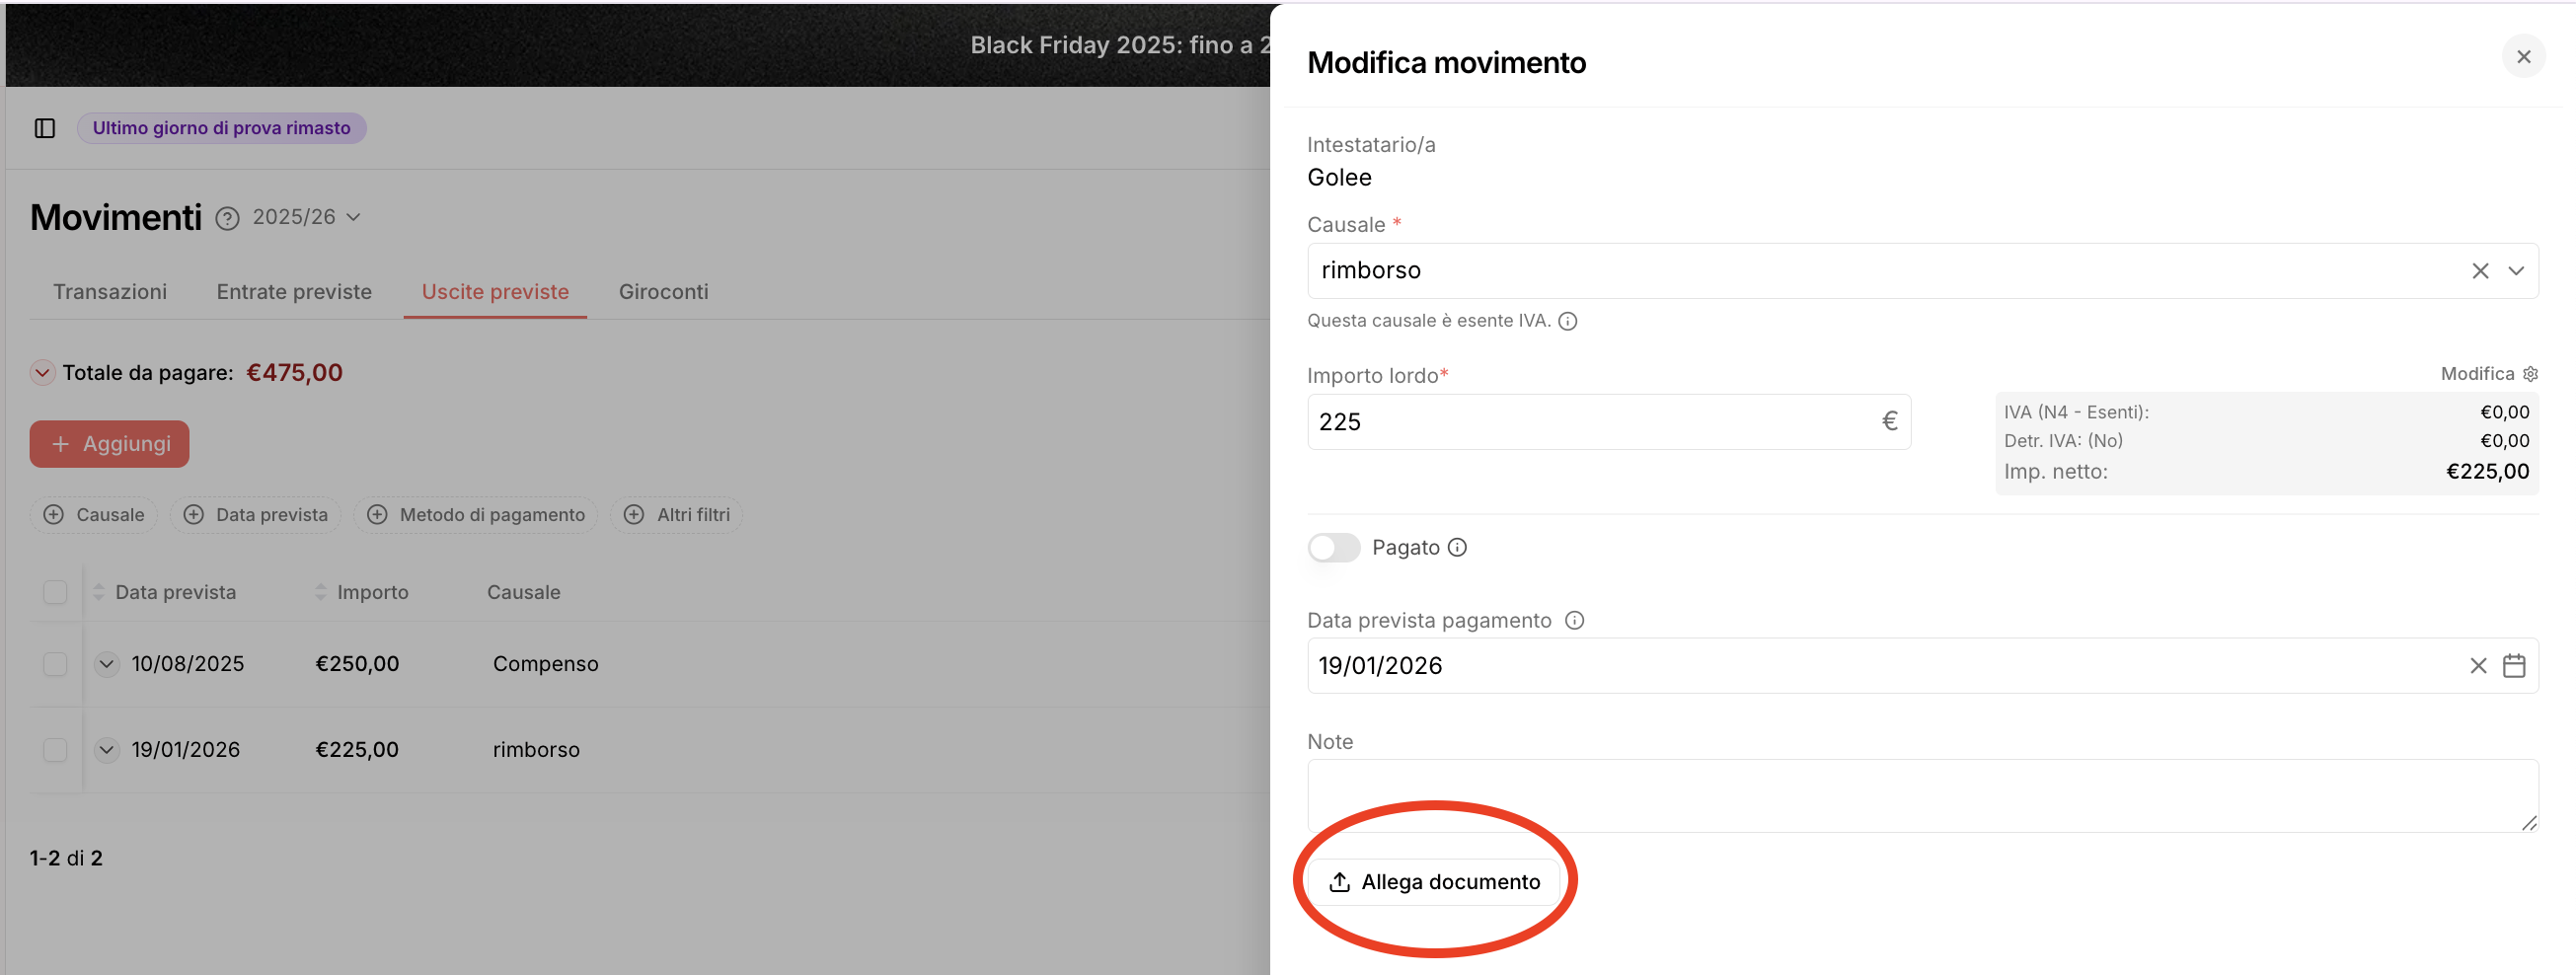The height and width of the screenshot is (975, 2576).
Task: Clear the 19/01/2026 payment date
Action: 2478,666
